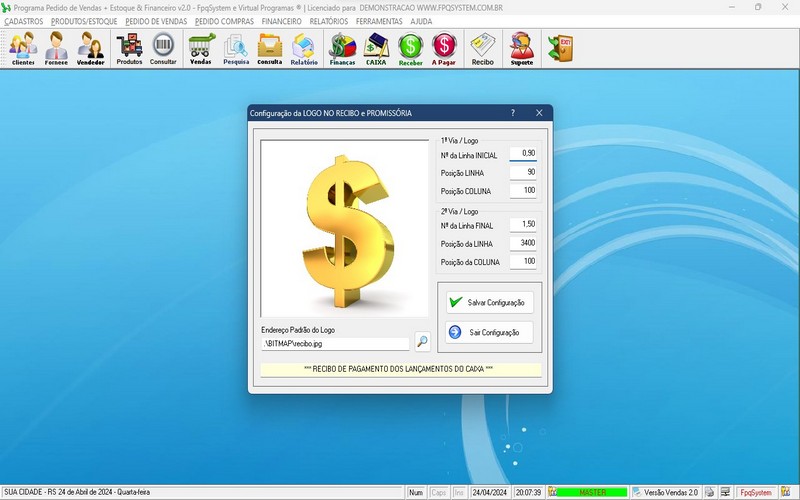Click the magnifier browse logo button
The image size is (800, 500).
click(422, 342)
